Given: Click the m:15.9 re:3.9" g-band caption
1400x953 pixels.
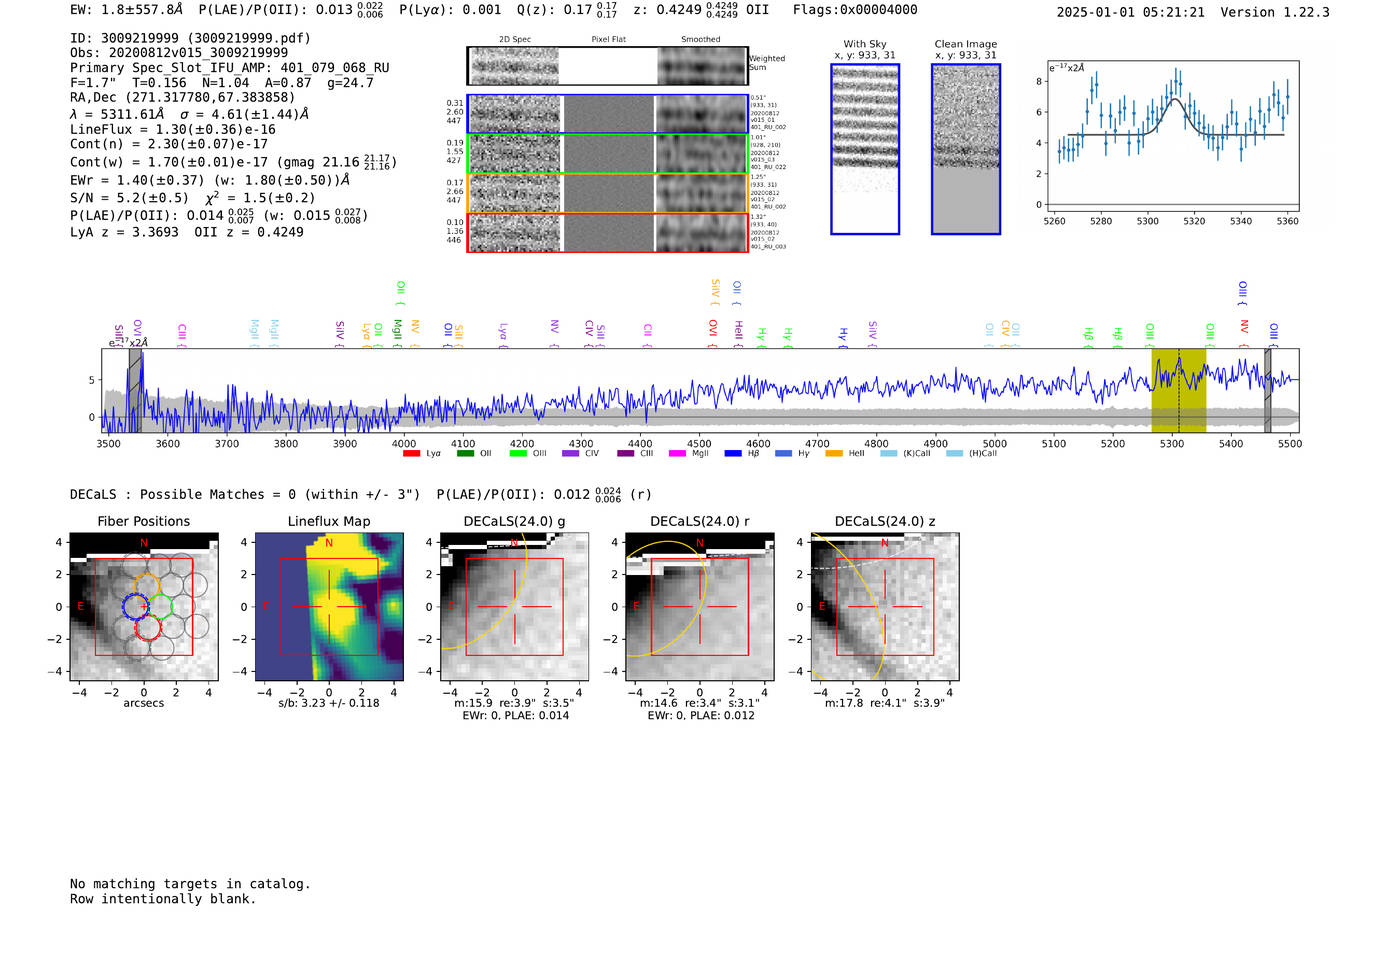Looking at the screenshot, I should tap(515, 703).
